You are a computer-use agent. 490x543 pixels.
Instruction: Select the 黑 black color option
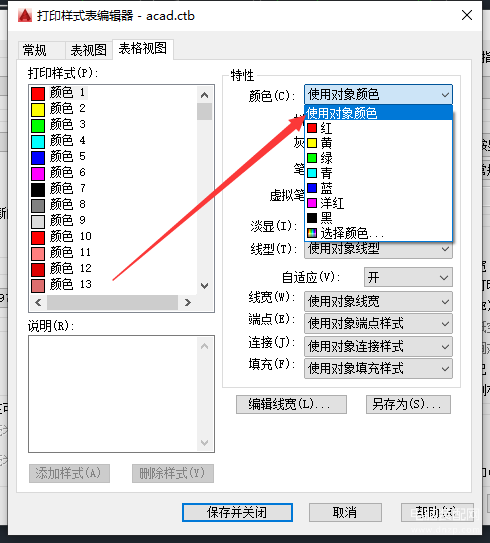click(378, 218)
